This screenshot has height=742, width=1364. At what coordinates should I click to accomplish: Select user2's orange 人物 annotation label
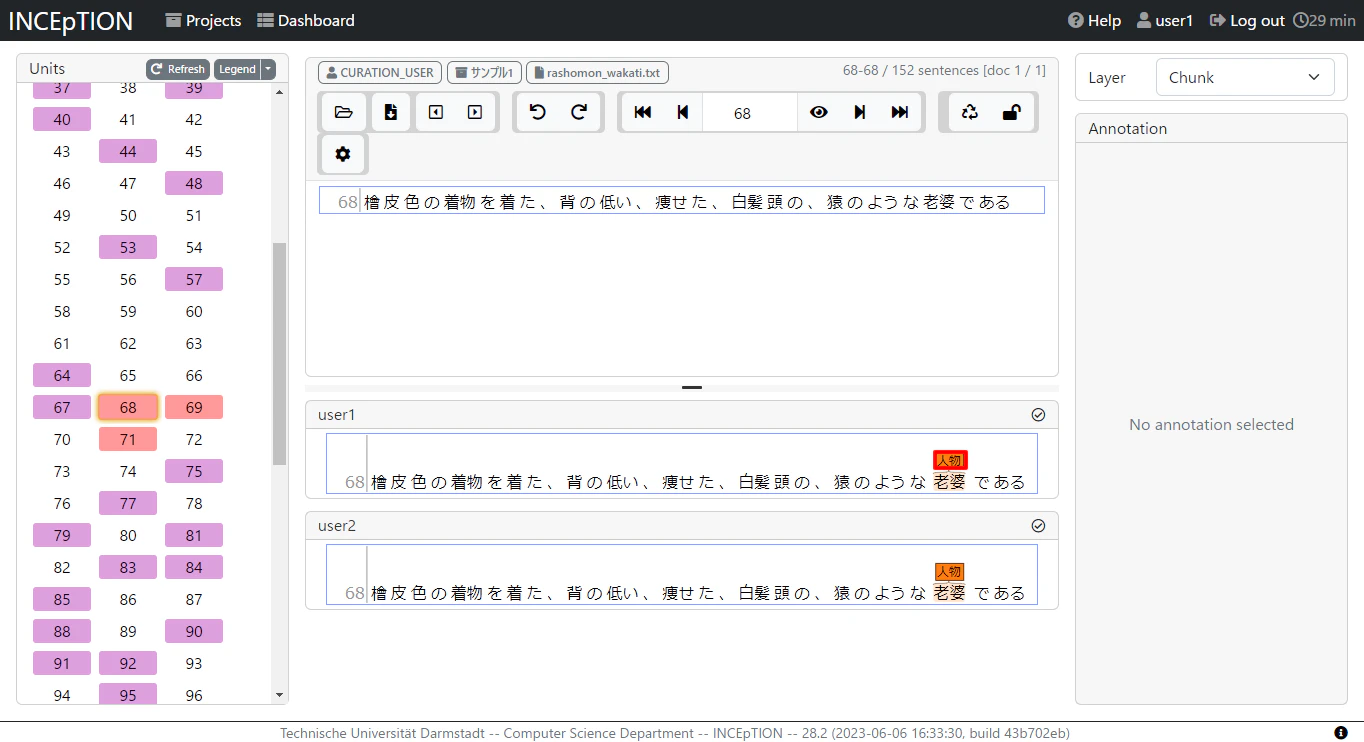coord(950,572)
